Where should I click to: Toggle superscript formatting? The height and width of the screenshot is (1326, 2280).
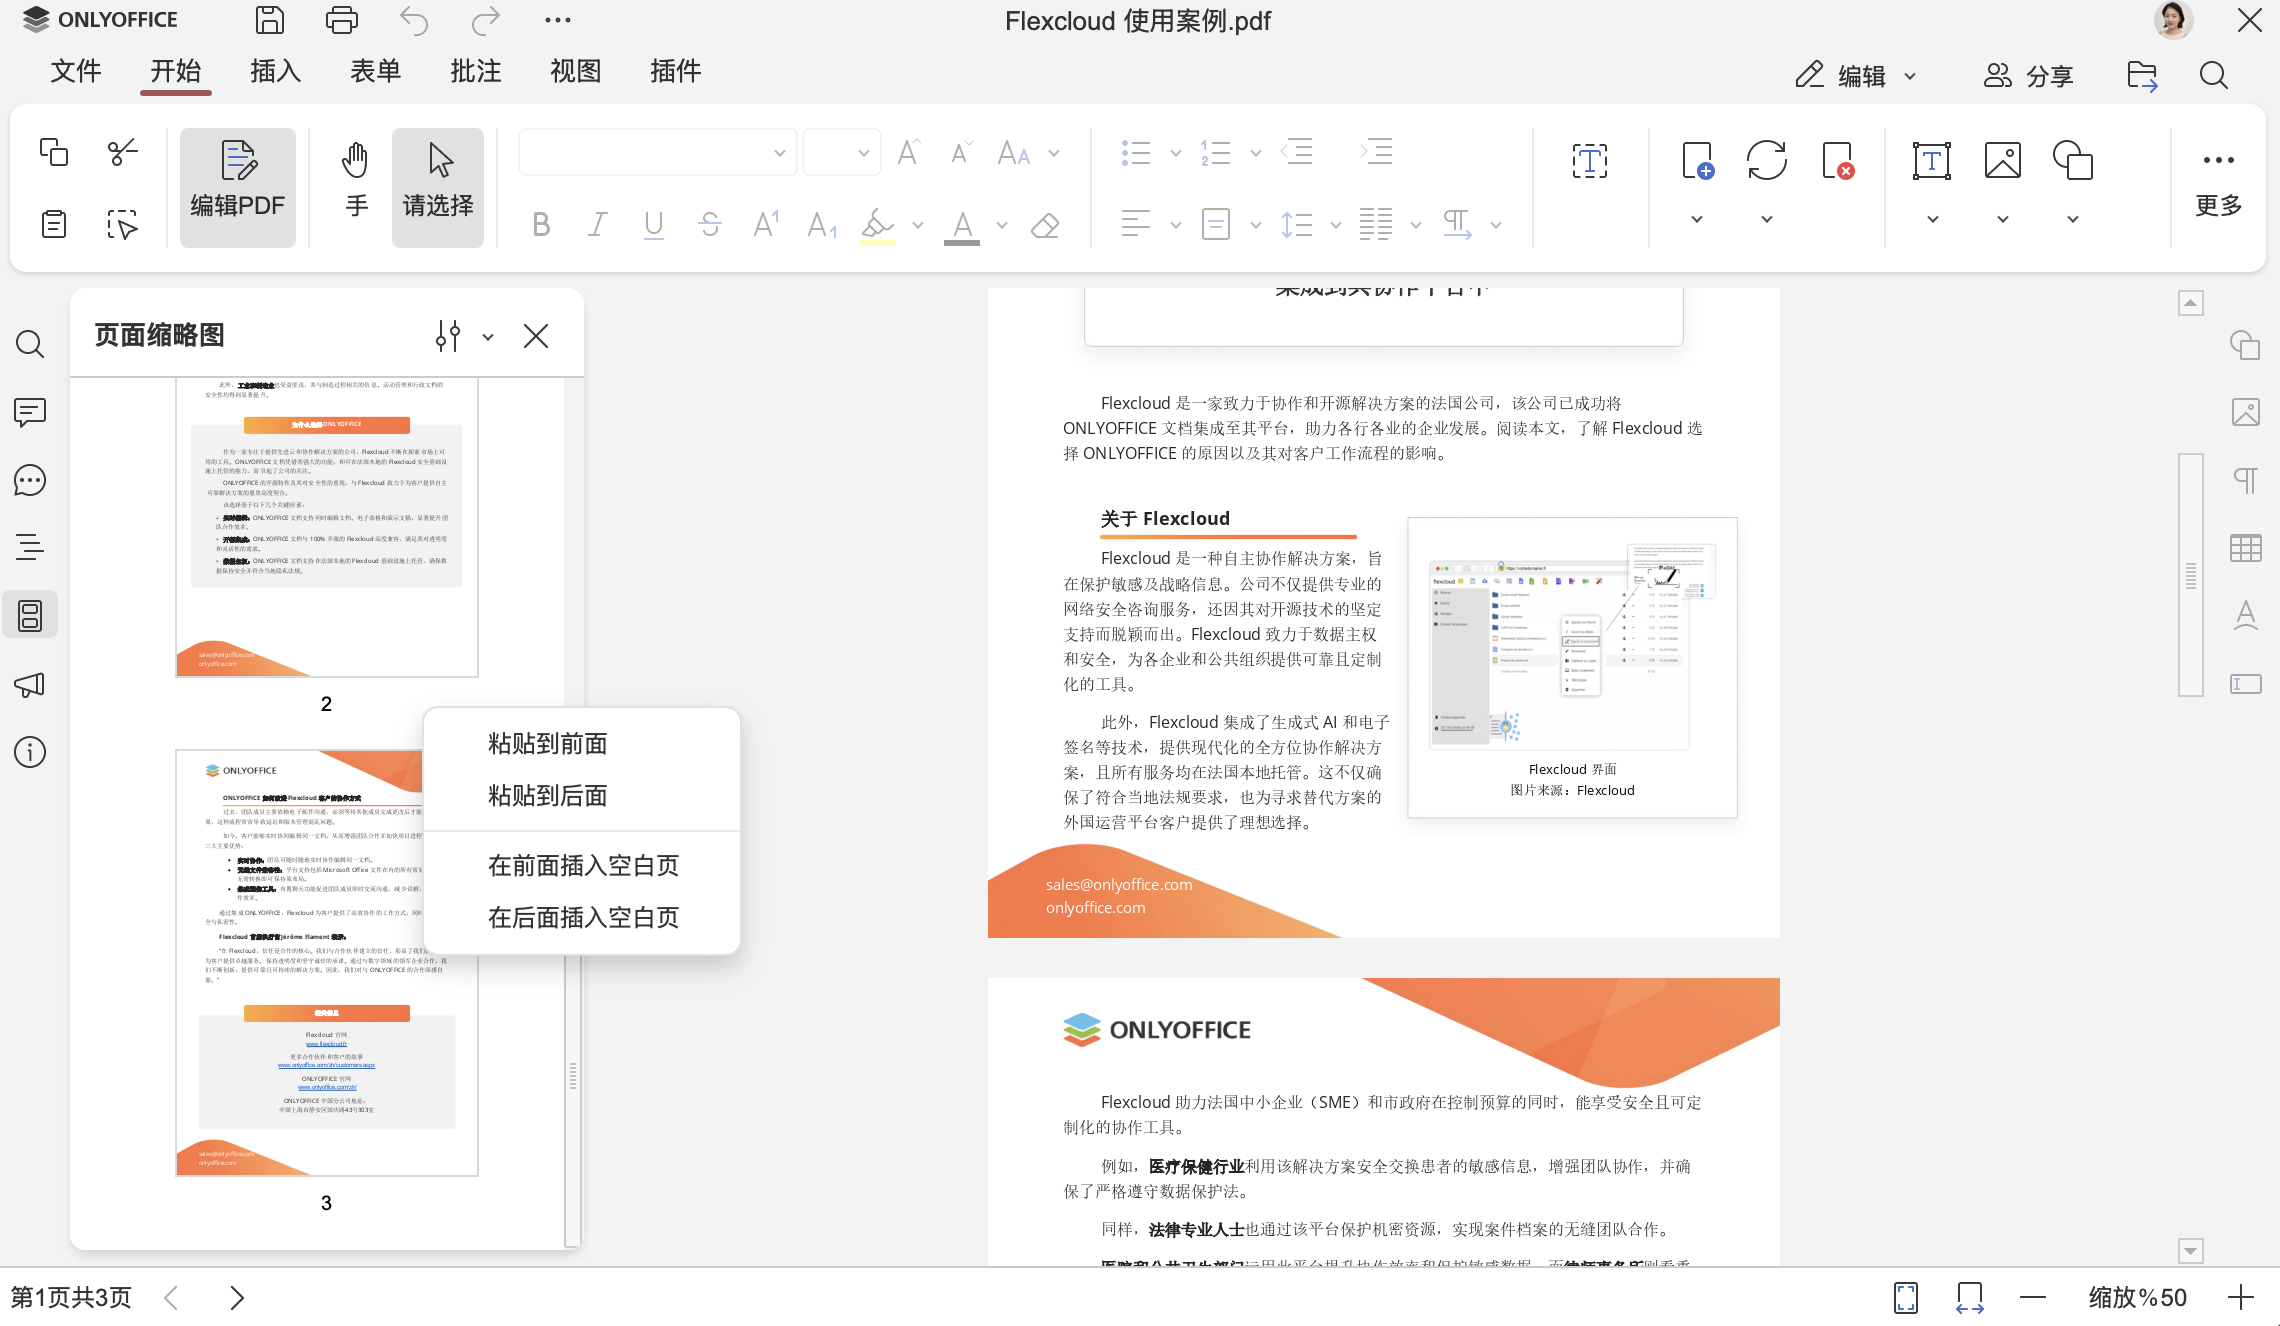766,225
